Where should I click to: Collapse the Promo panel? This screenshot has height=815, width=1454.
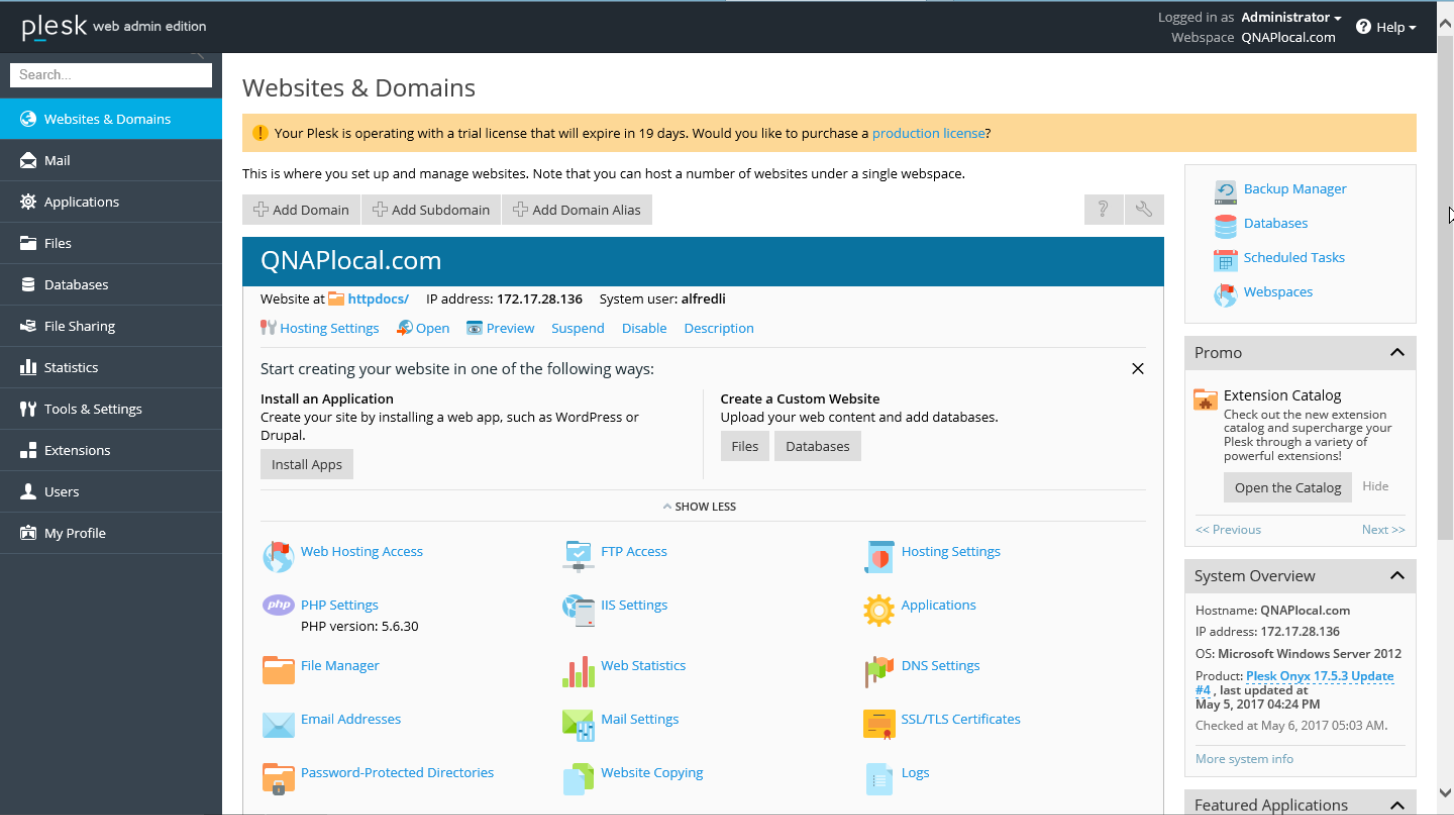pyautogui.click(x=1397, y=352)
